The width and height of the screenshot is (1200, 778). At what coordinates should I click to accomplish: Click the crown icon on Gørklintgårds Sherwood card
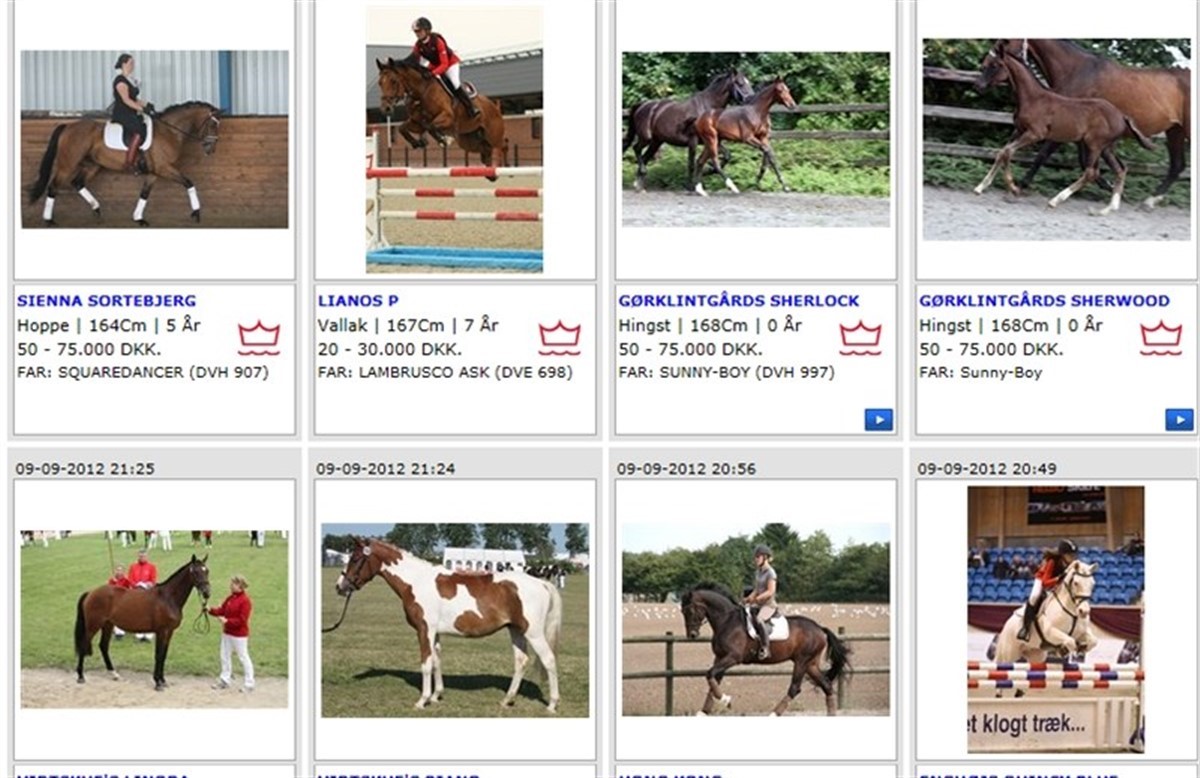[x=1161, y=338]
